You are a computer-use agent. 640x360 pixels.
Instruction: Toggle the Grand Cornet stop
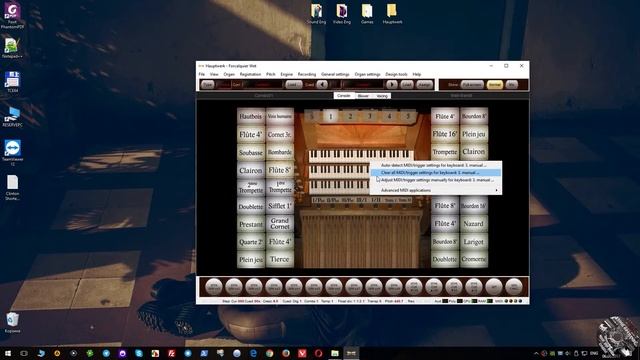(280, 224)
